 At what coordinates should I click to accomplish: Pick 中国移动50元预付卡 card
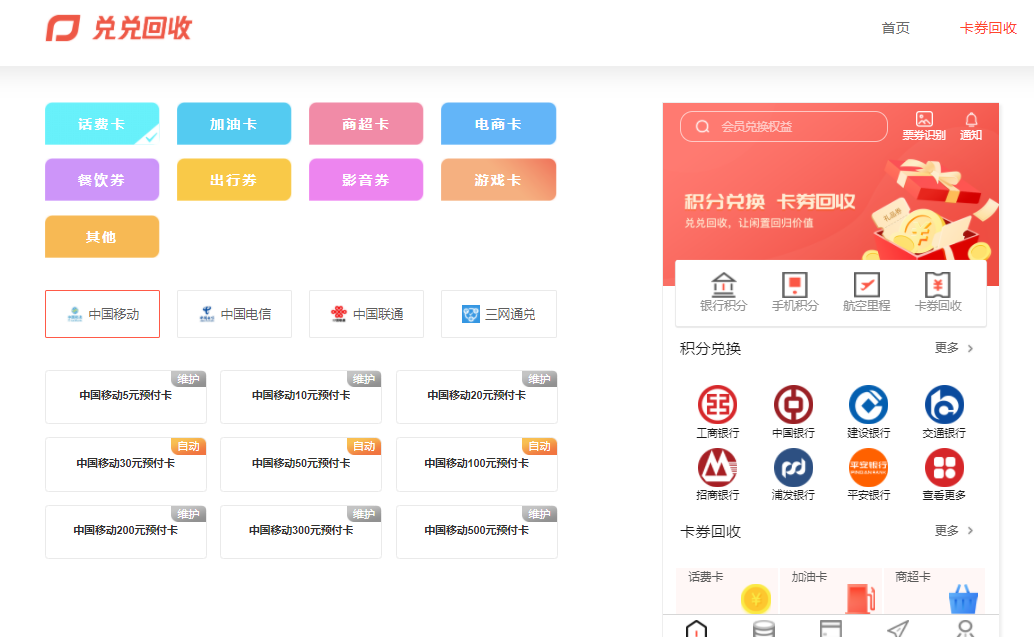click(301, 464)
